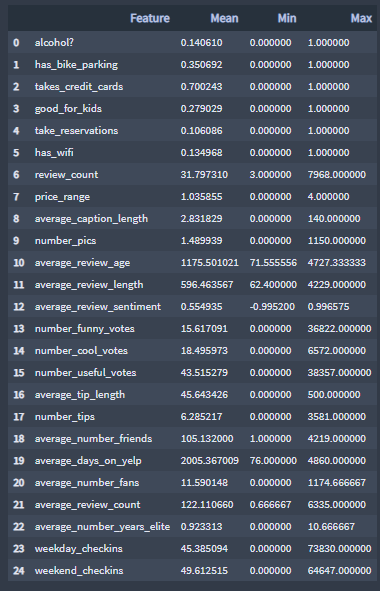This screenshot has height=591, width=380.
Task: Select the has_bike_parking feature cell
Action: (76, 64)
